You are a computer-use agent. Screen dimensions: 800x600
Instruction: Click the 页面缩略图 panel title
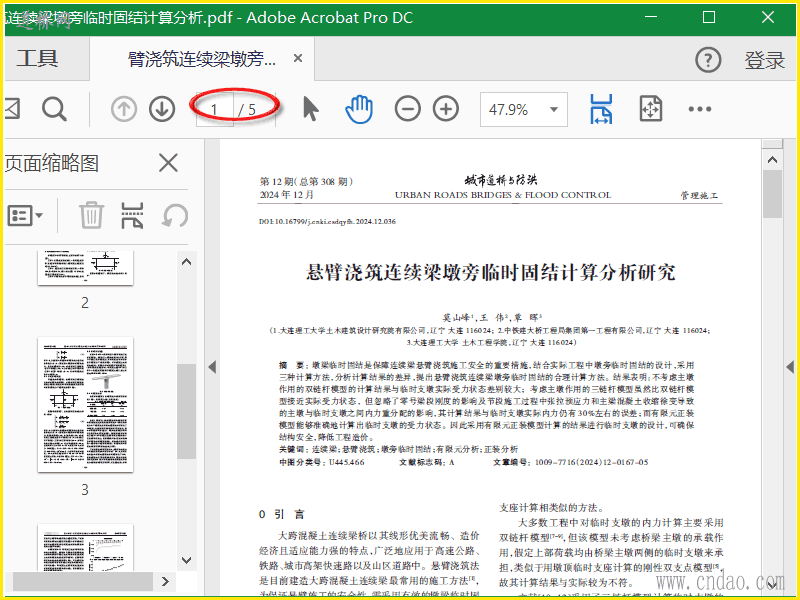(52, 163)
